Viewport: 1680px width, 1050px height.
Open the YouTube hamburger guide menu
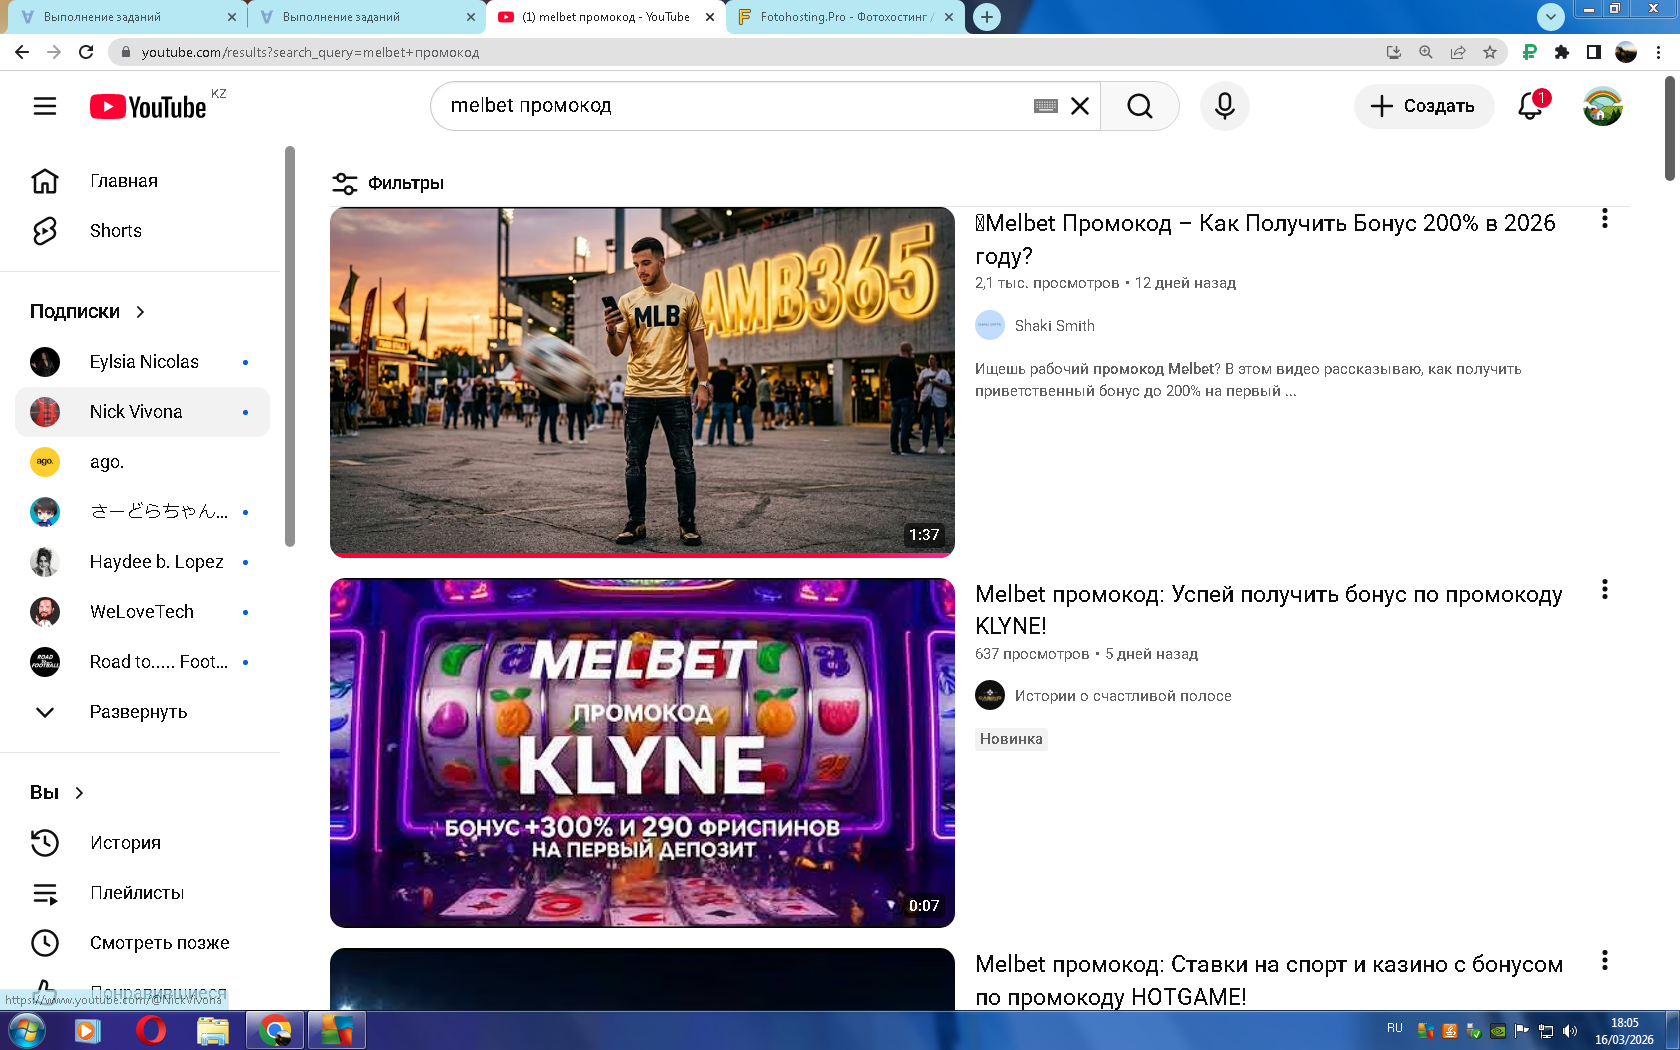45,106
